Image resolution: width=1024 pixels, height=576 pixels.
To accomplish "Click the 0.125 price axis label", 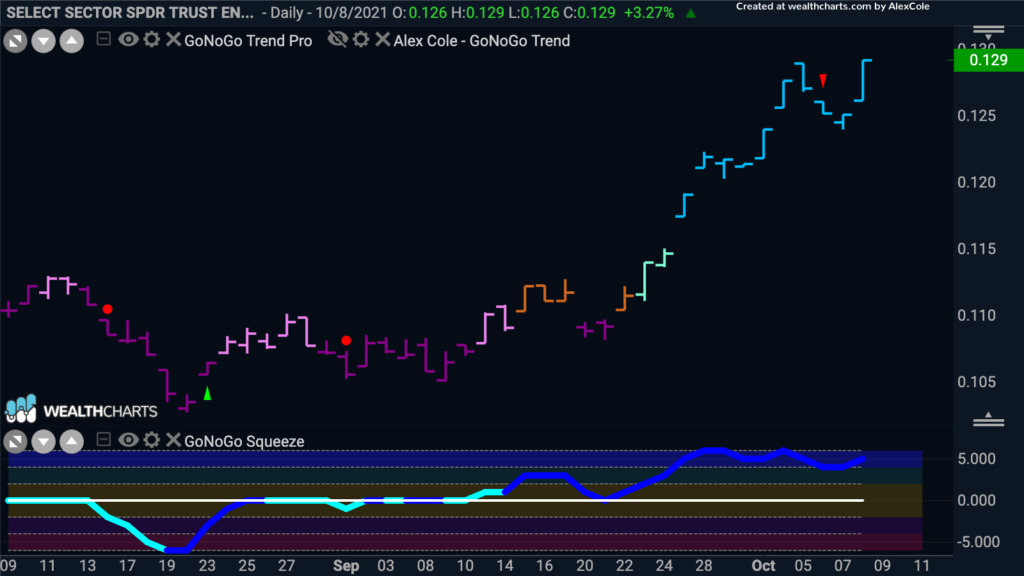I will (x=976, y=116).
